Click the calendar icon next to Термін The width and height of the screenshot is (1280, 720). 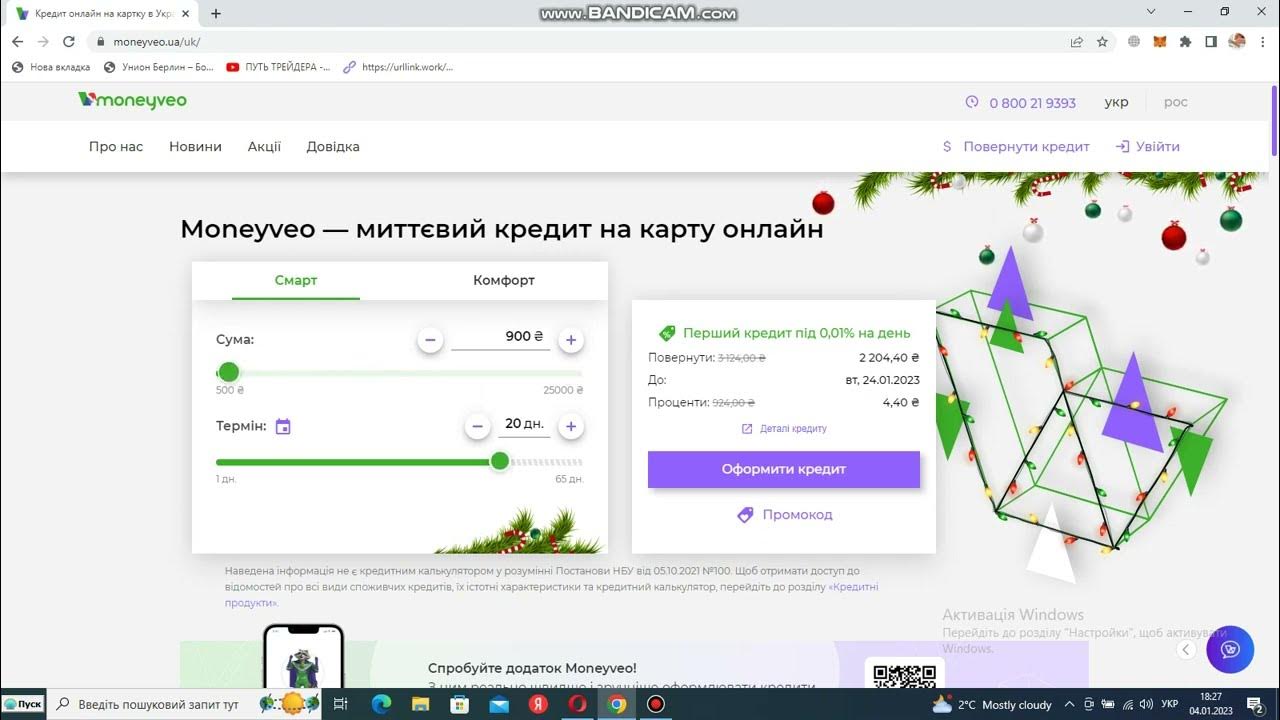pyautogui.click(x=283, y=426)
